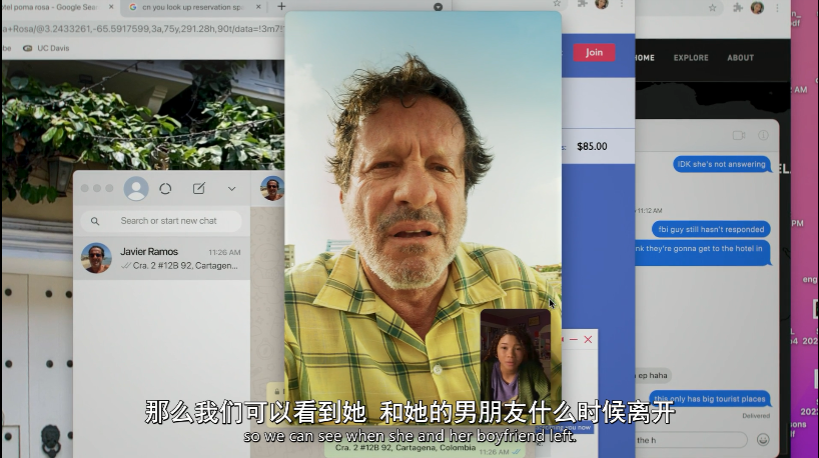819x458 pixels.
Task: Click the message text input field
Action: (691, 439)
